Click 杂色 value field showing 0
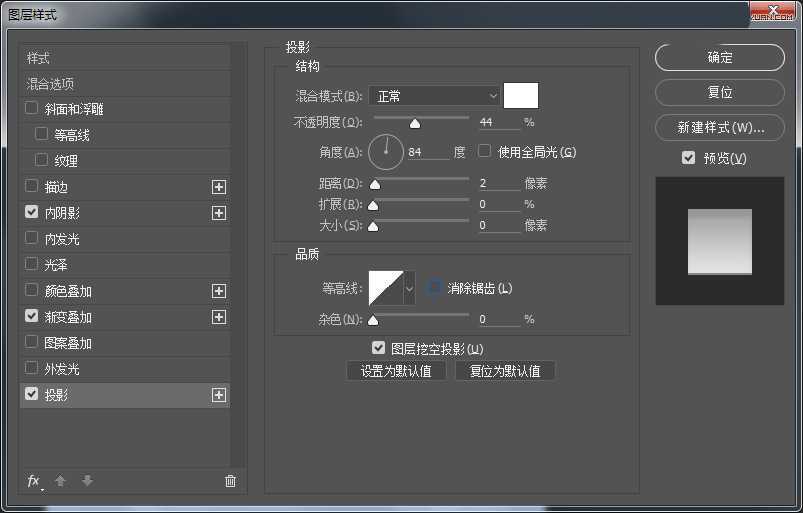Viewport: 803px width, 513px height. tap(499, 319)
